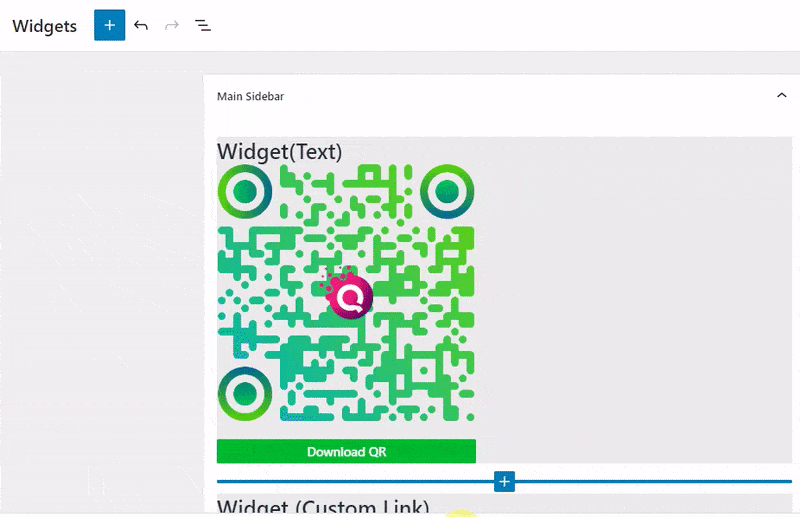Click the Main Sidebar title
The width and height of the screenshot is (800, 517).
[251, 96]
